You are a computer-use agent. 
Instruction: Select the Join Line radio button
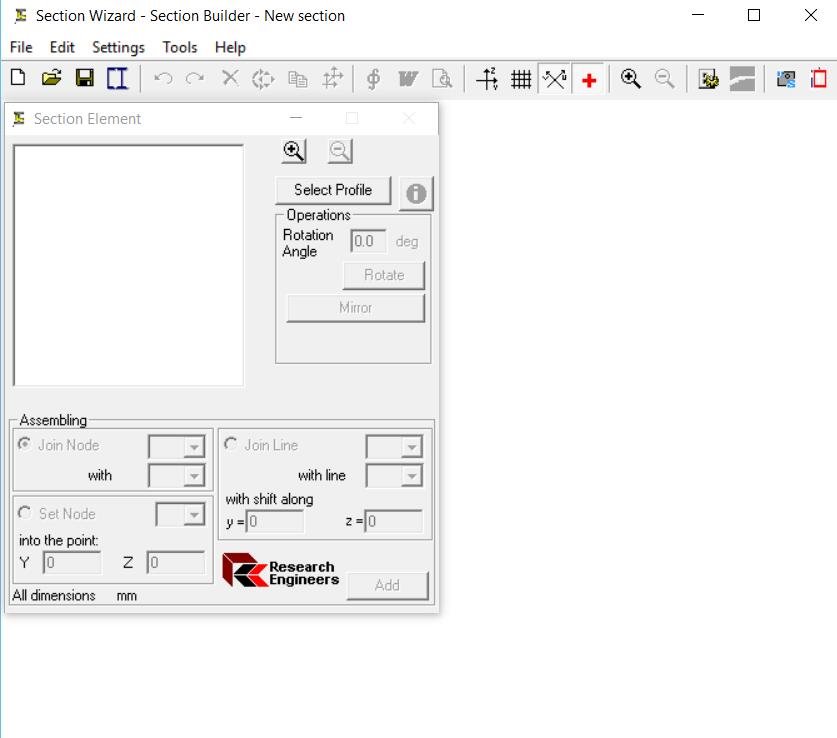click(x=231, y=444)
